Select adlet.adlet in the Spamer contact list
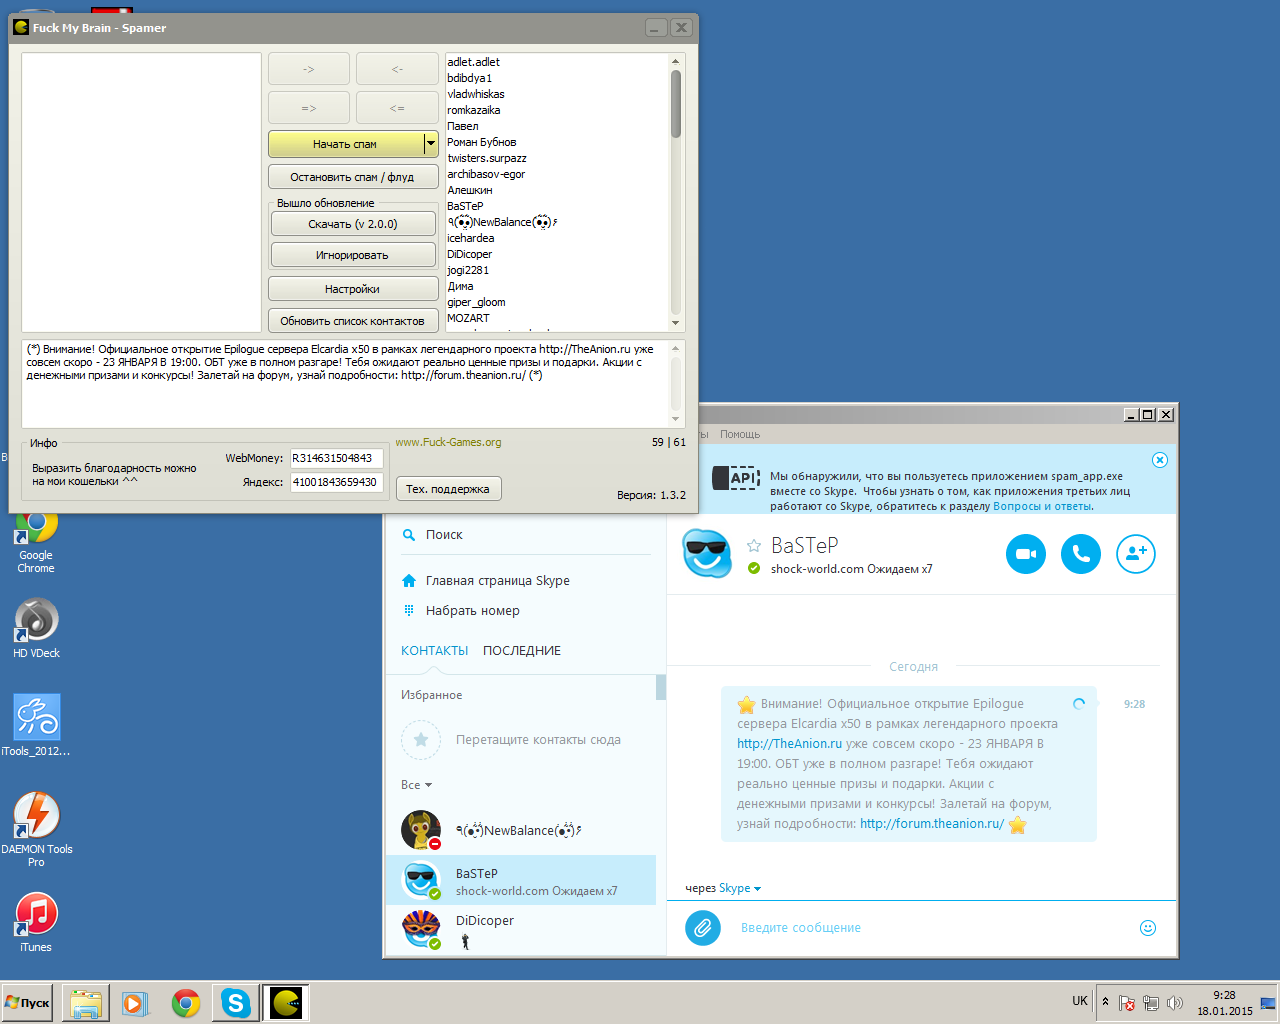 tap(474, 62)
